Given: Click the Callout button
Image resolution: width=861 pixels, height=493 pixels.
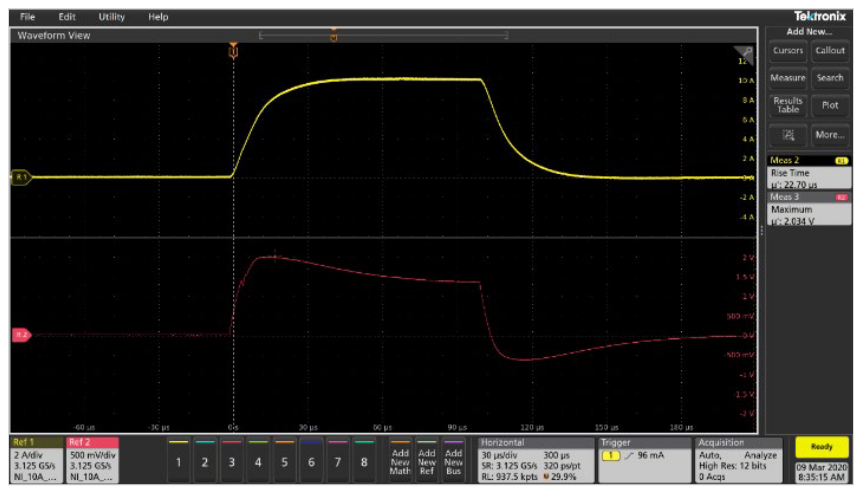Looking at the screenshot, I should pyautogui.click(x=830, y=51).
